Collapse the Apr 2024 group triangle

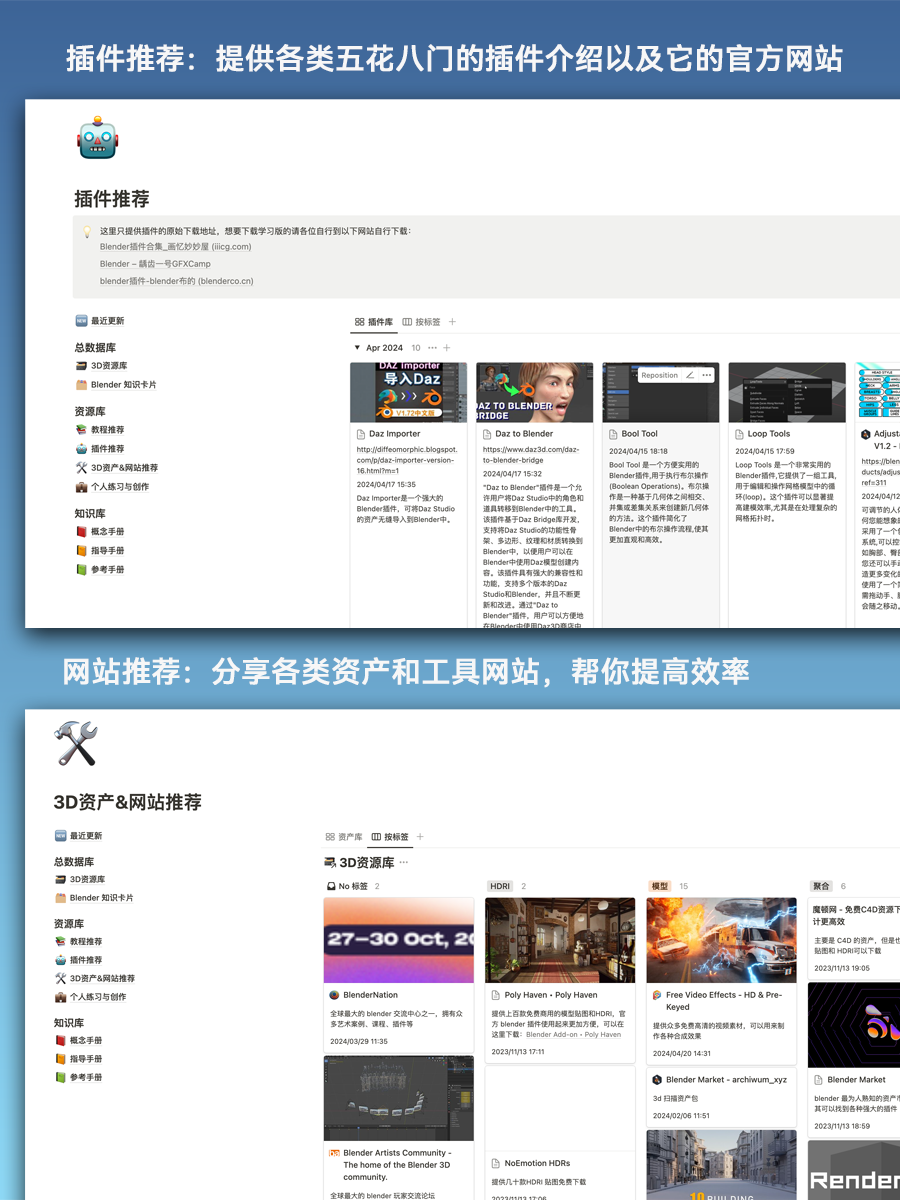[357, 348]
